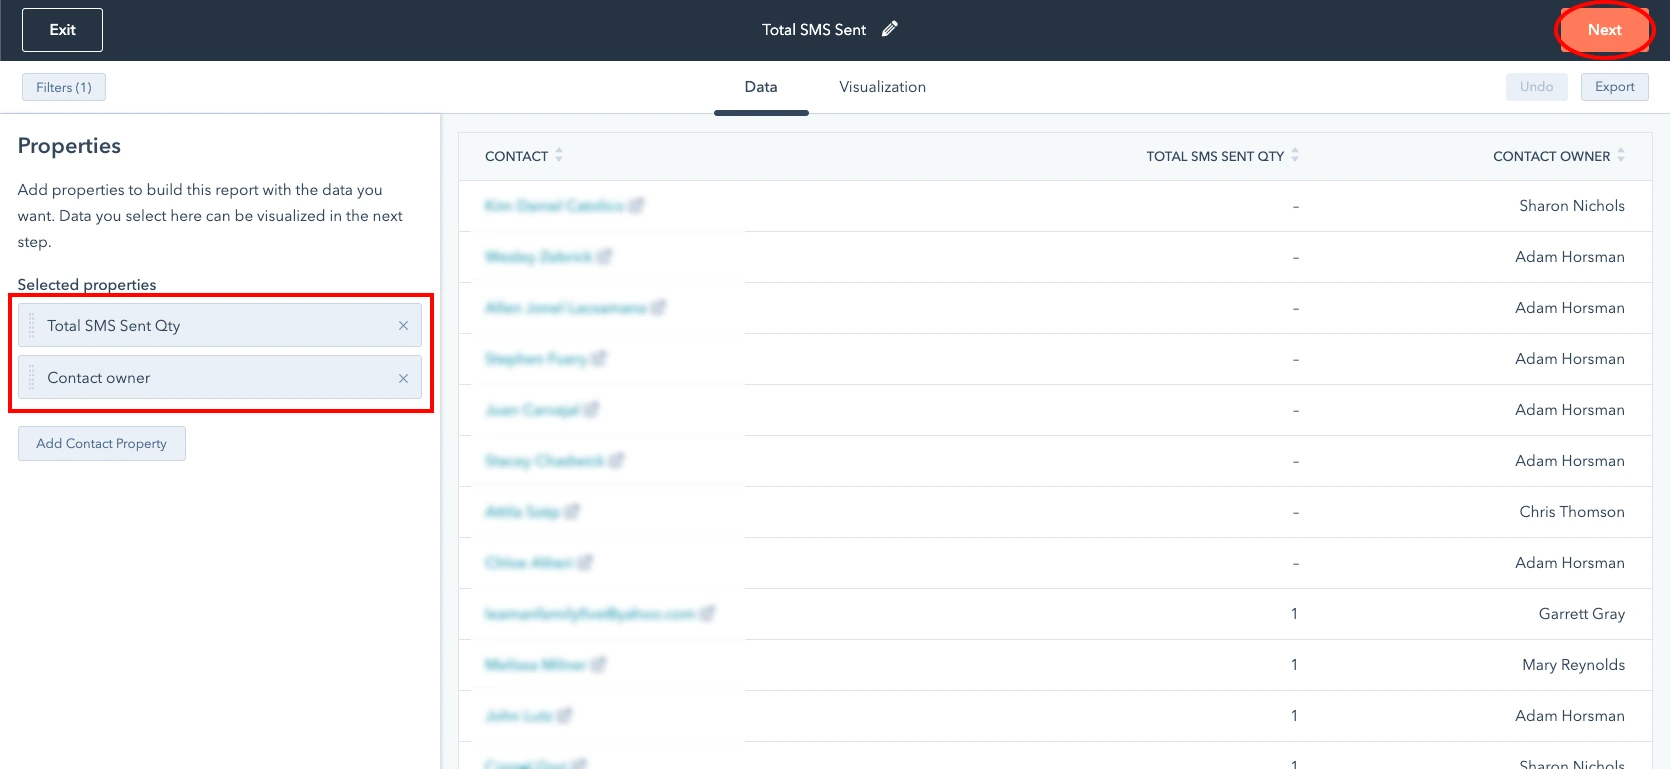The width and height of the screenshot is (1670, 769).
Task: Select the Total SMS Sent report title
Action: pyautogui.click(x=814, y=30)
